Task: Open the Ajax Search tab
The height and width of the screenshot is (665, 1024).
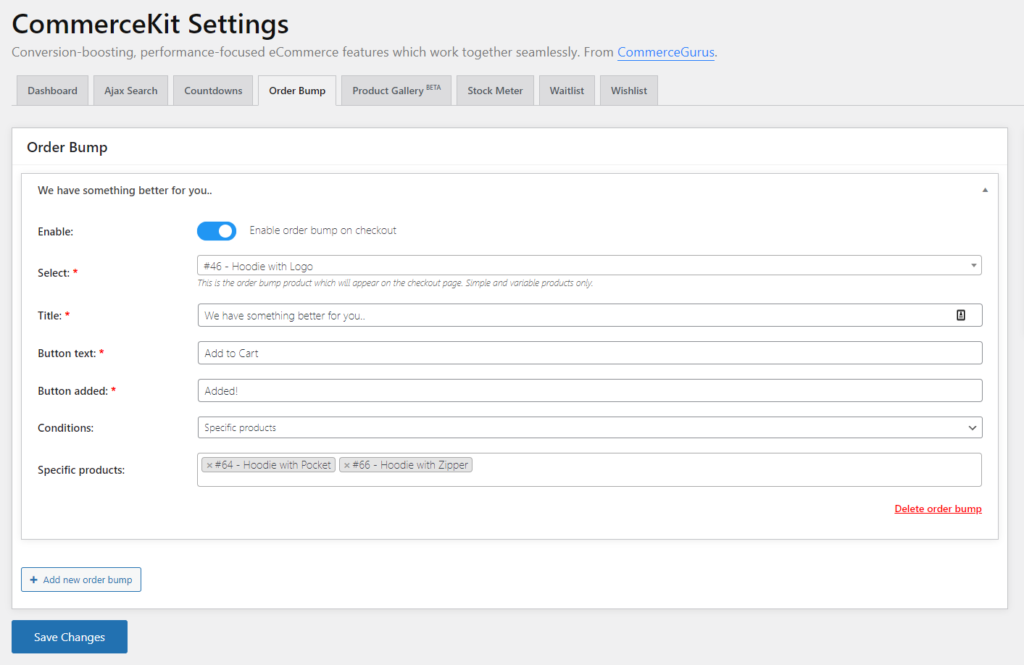Action: (x=131, y=91)
